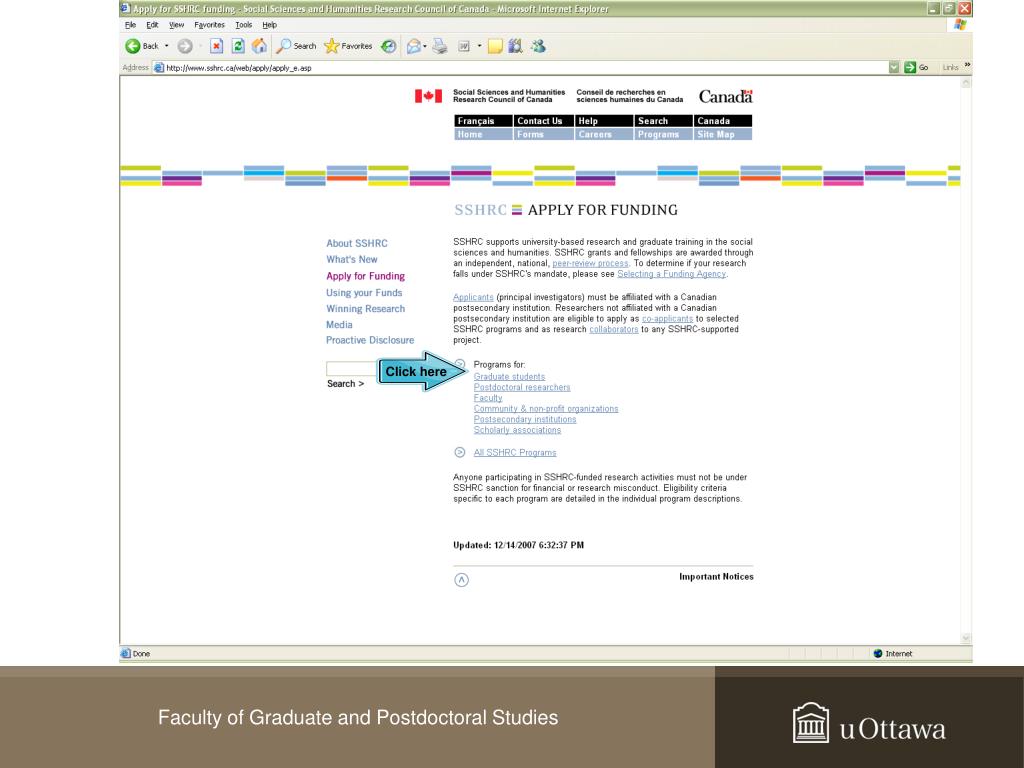Viewport: 1024px width, 768px height.
Task: Open the peer-review process link
Action: (x=590, y=263)
